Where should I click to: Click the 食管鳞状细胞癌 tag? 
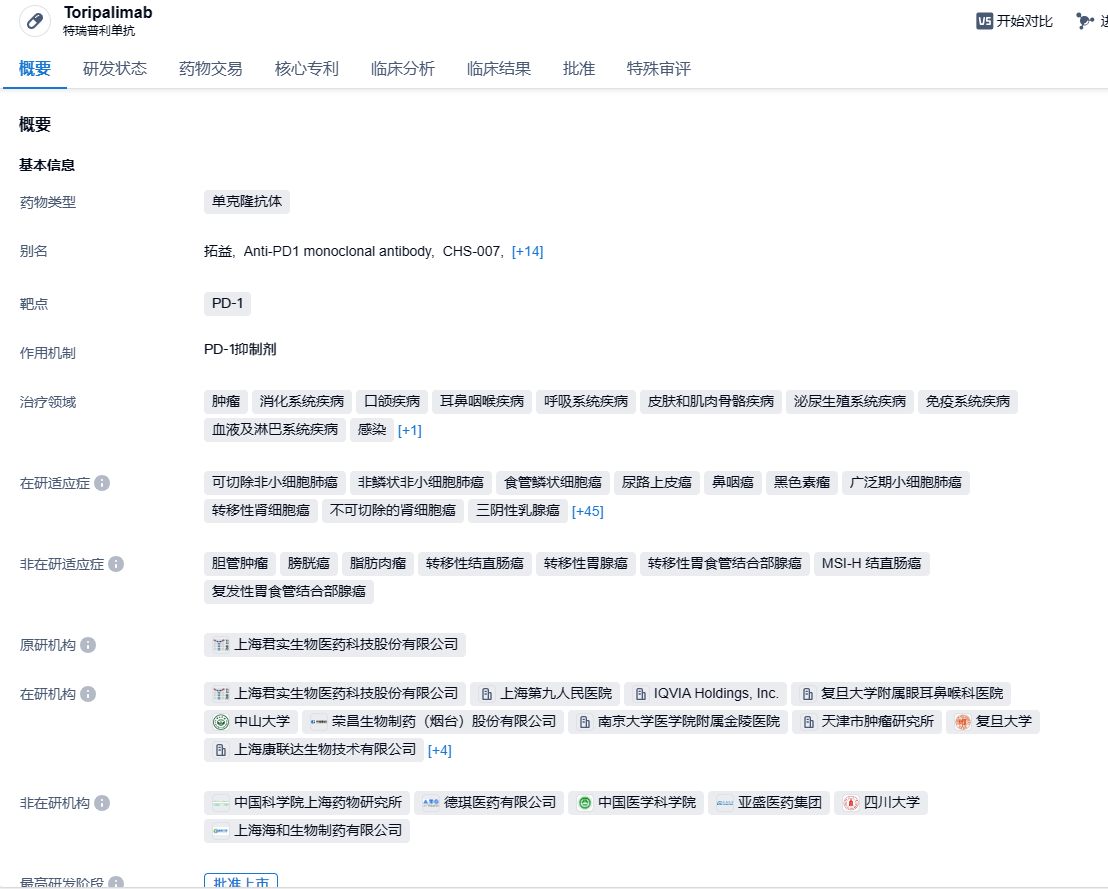pos(553,483)
